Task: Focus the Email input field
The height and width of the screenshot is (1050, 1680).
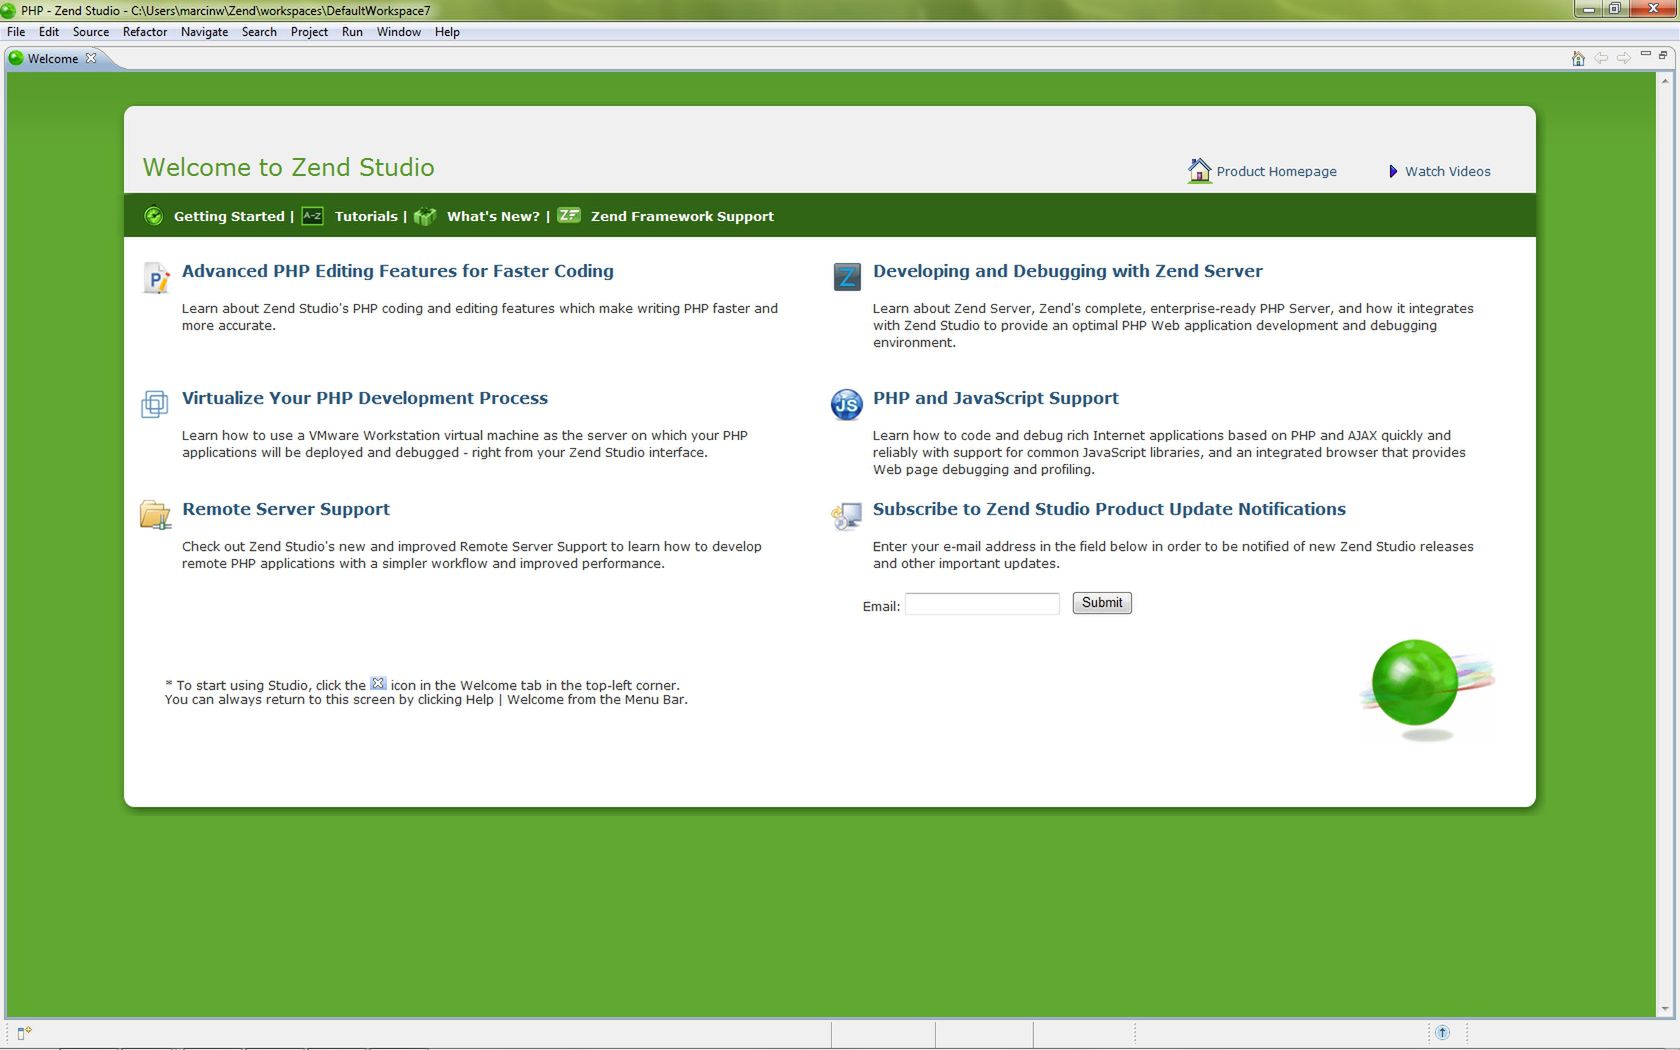Action: pyautogui.click(x=982, y=604)
